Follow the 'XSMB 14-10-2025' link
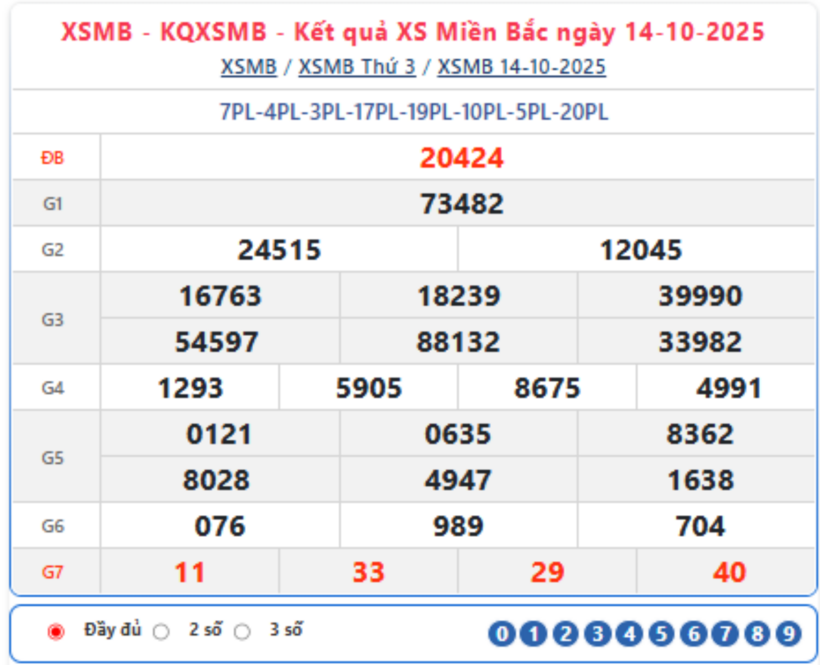This screenshot has height=665, width=820. point(521,67)
